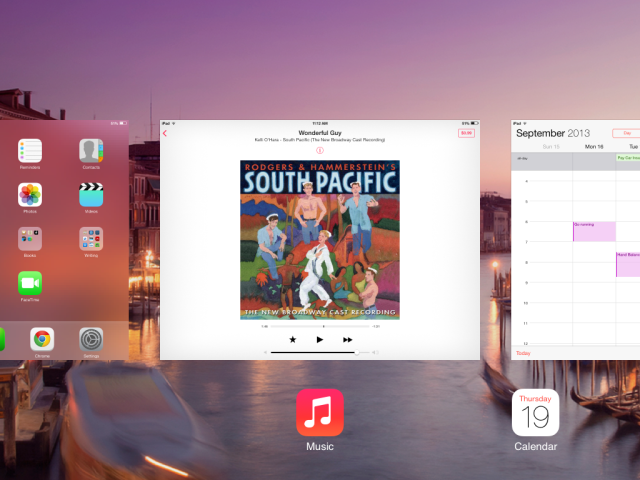Viewport: 640px width, 480px height.
Task: Star the track Wonderful Guy
Action: click(293, 340)
